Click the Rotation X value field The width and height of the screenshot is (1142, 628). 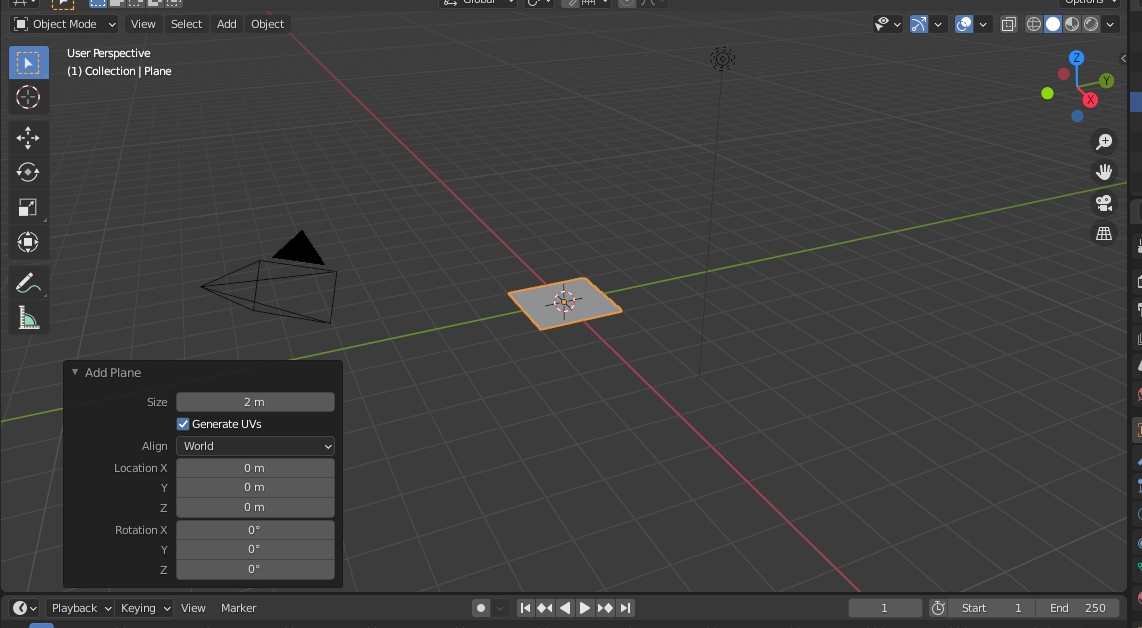[x=256, y=530]
